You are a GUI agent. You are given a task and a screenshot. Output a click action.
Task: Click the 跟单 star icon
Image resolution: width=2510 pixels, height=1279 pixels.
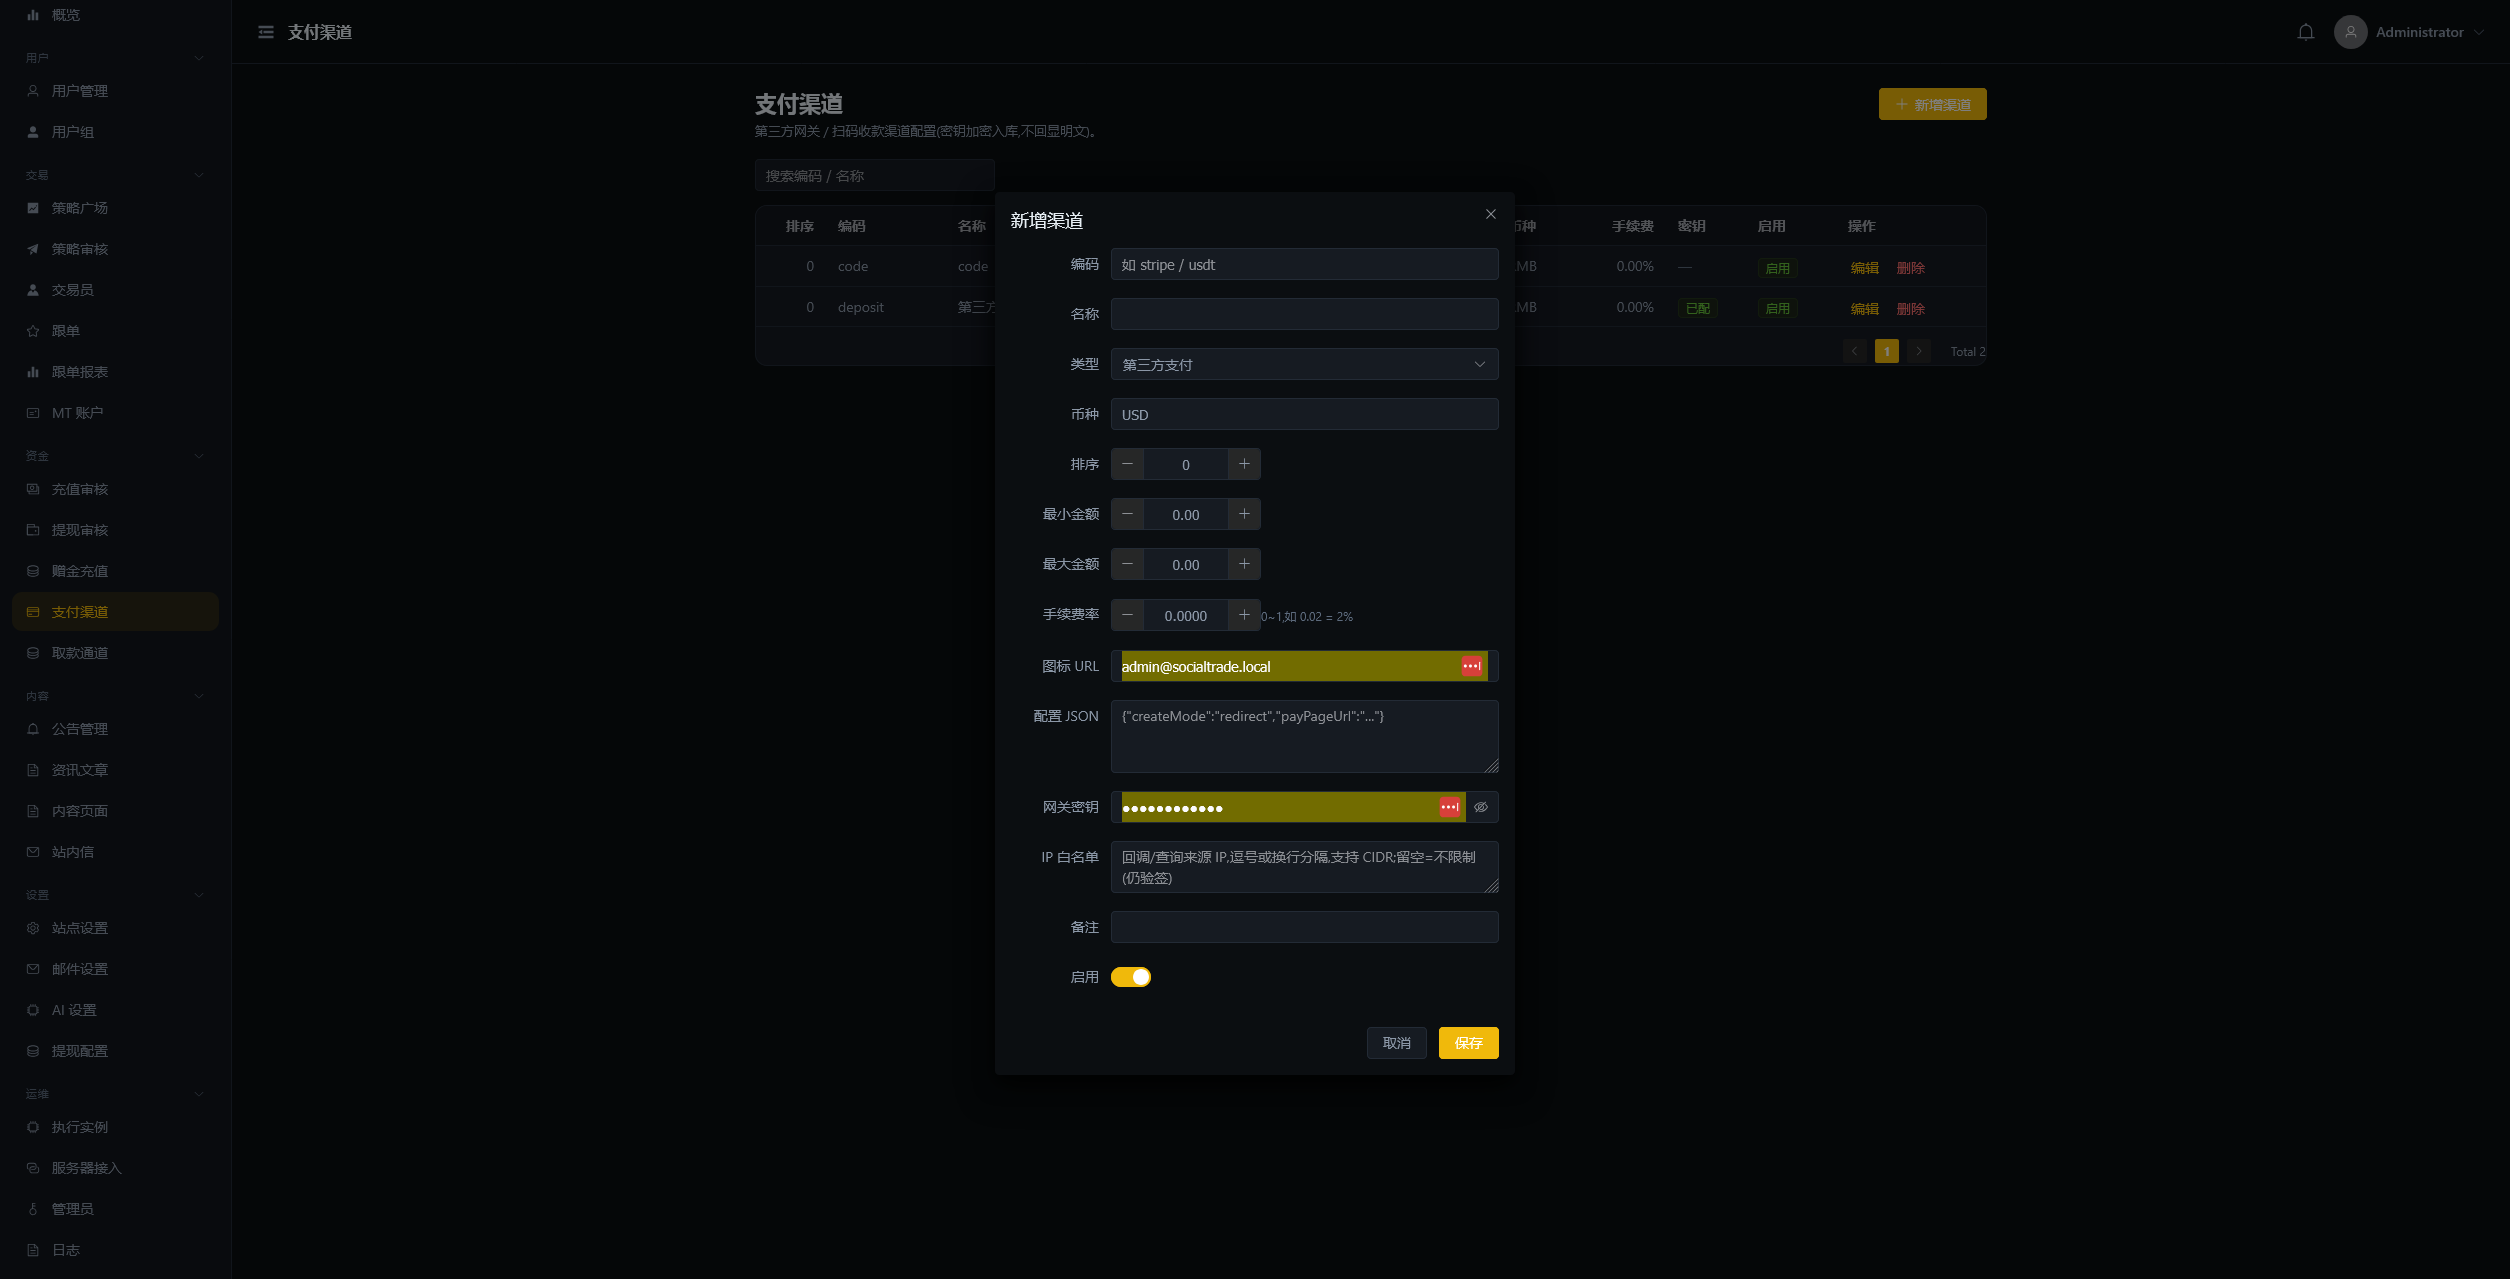(33, 331)
